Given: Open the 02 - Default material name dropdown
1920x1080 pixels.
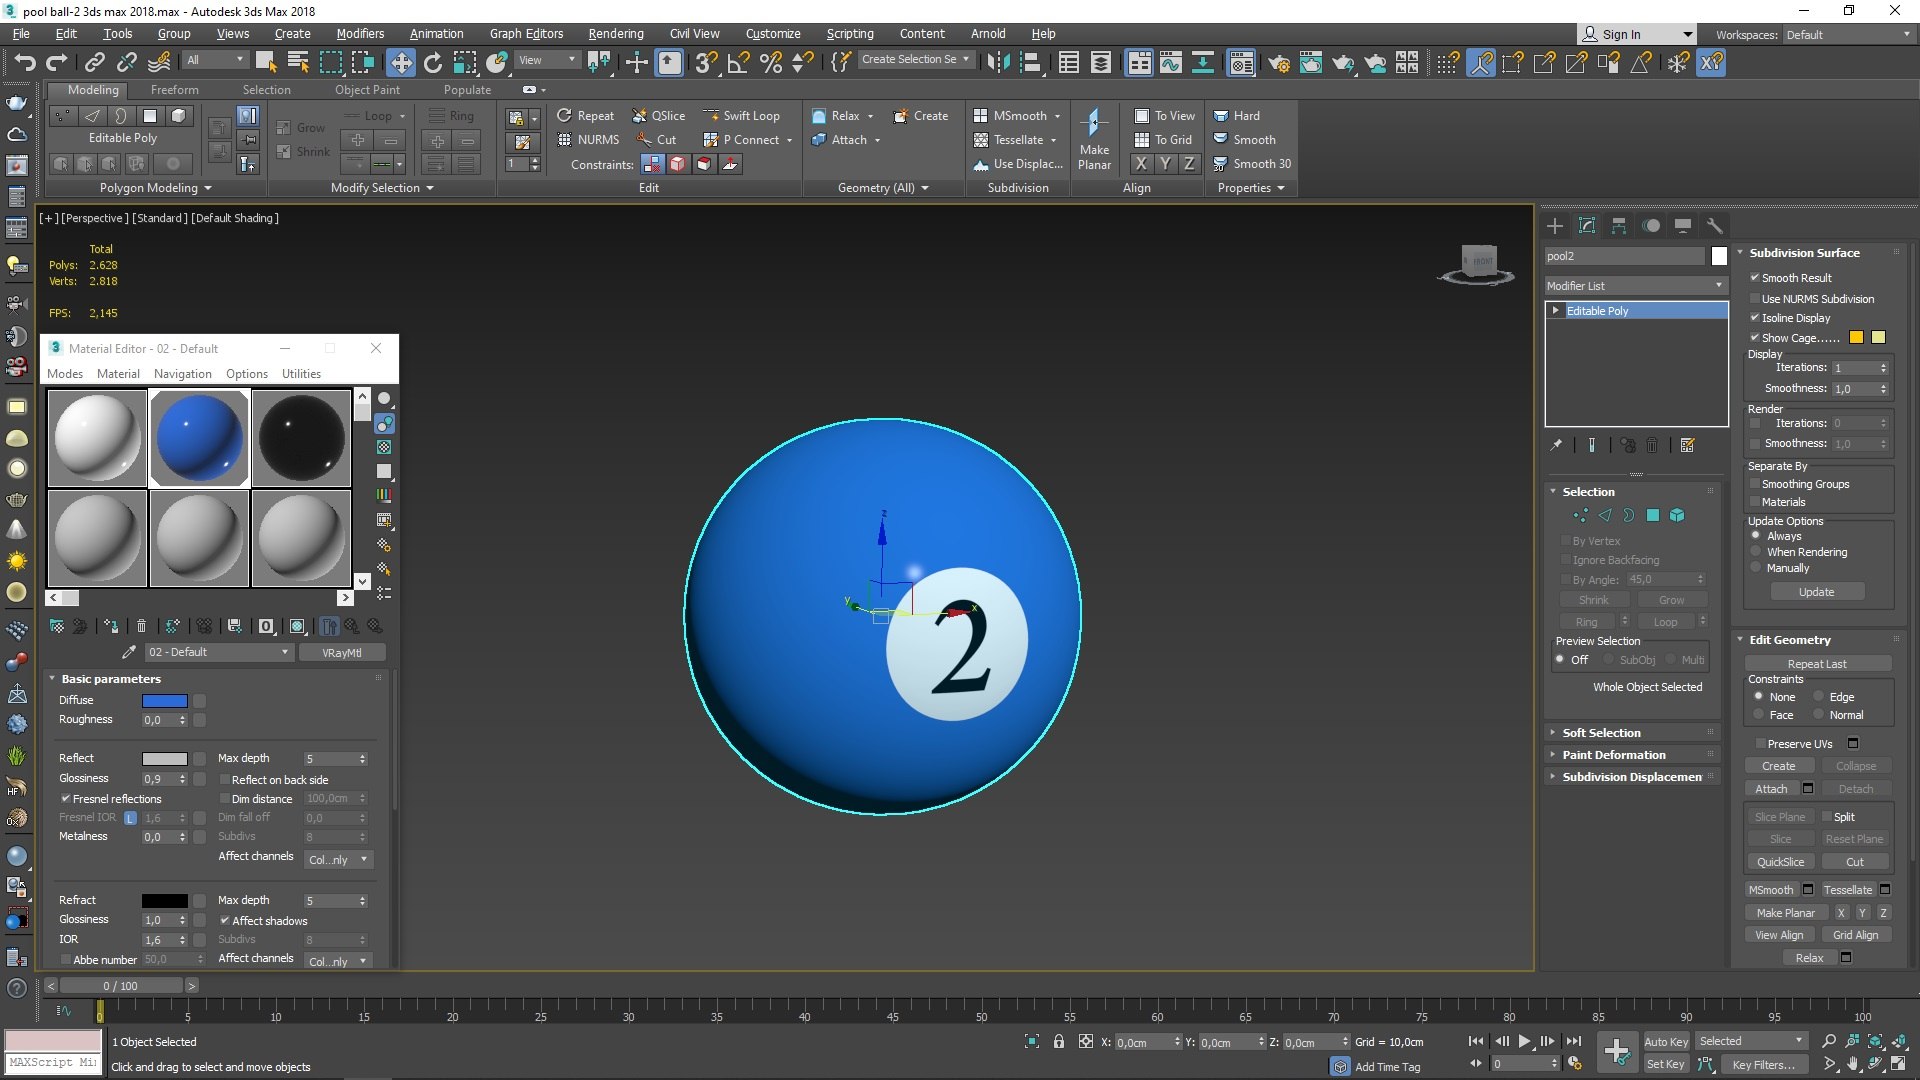Looking at the screenshot, I should (219, 652).
